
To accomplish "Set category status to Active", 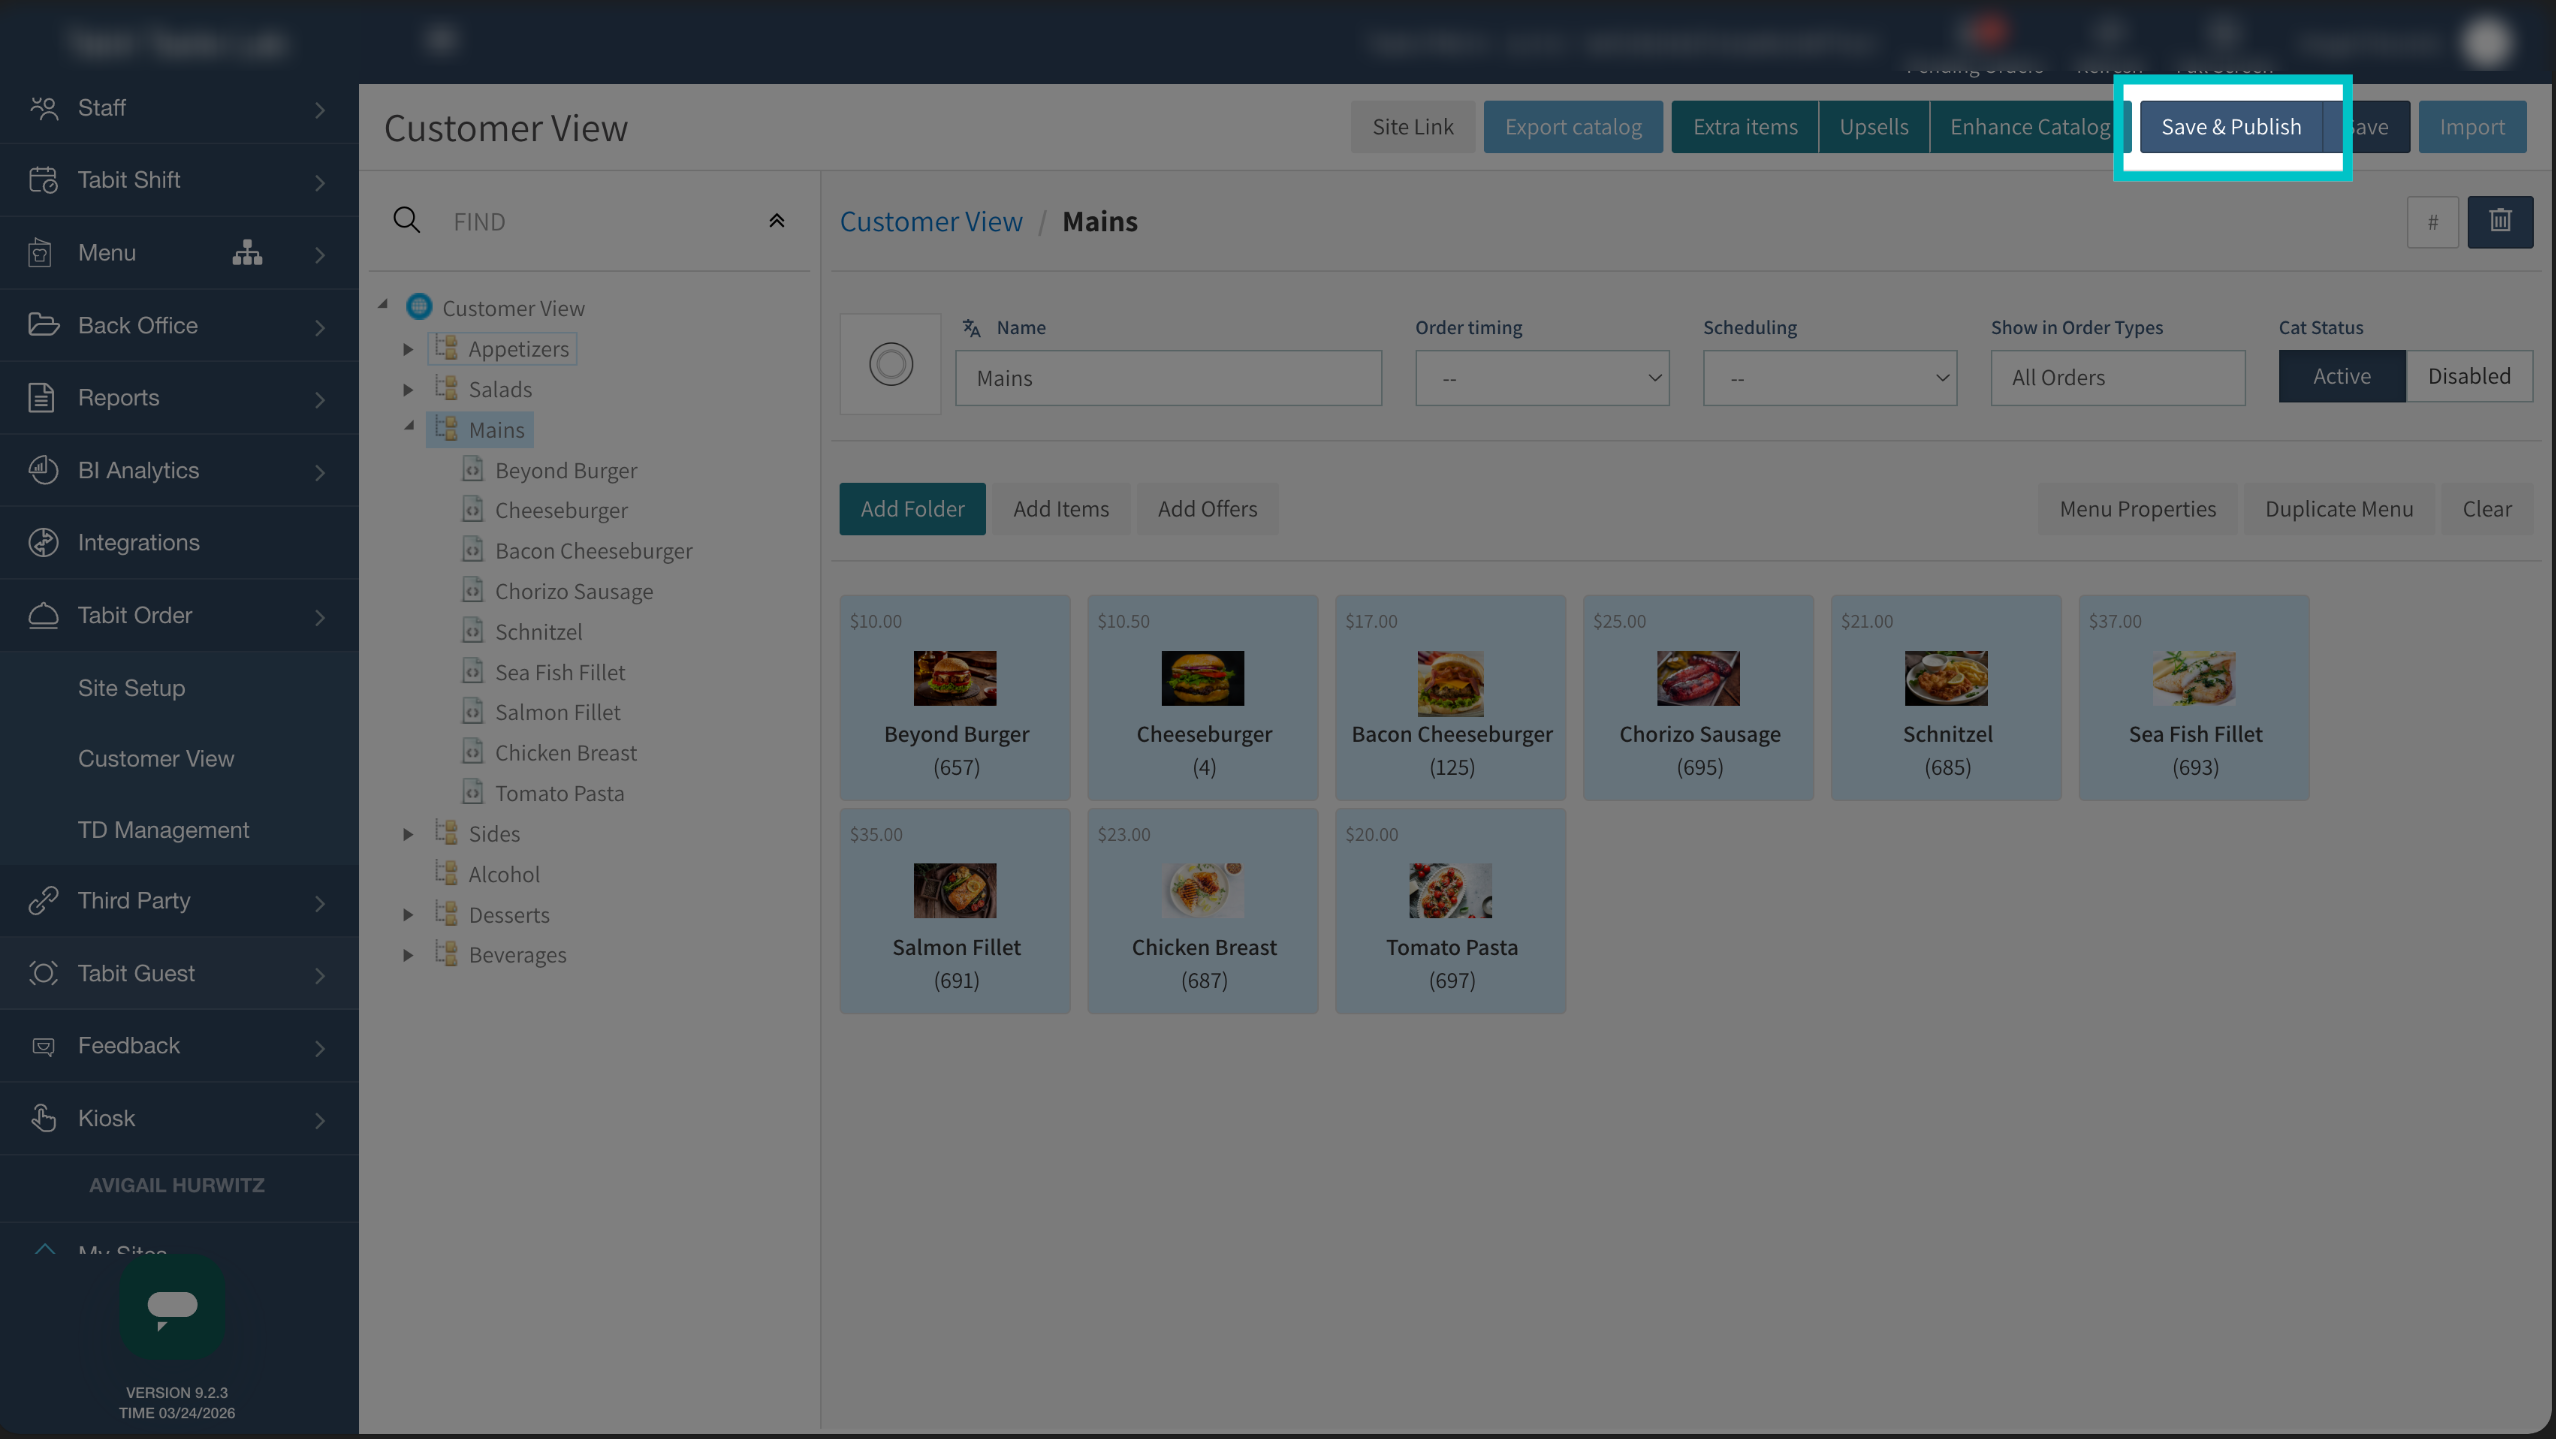I will [x=2341, y=376].
